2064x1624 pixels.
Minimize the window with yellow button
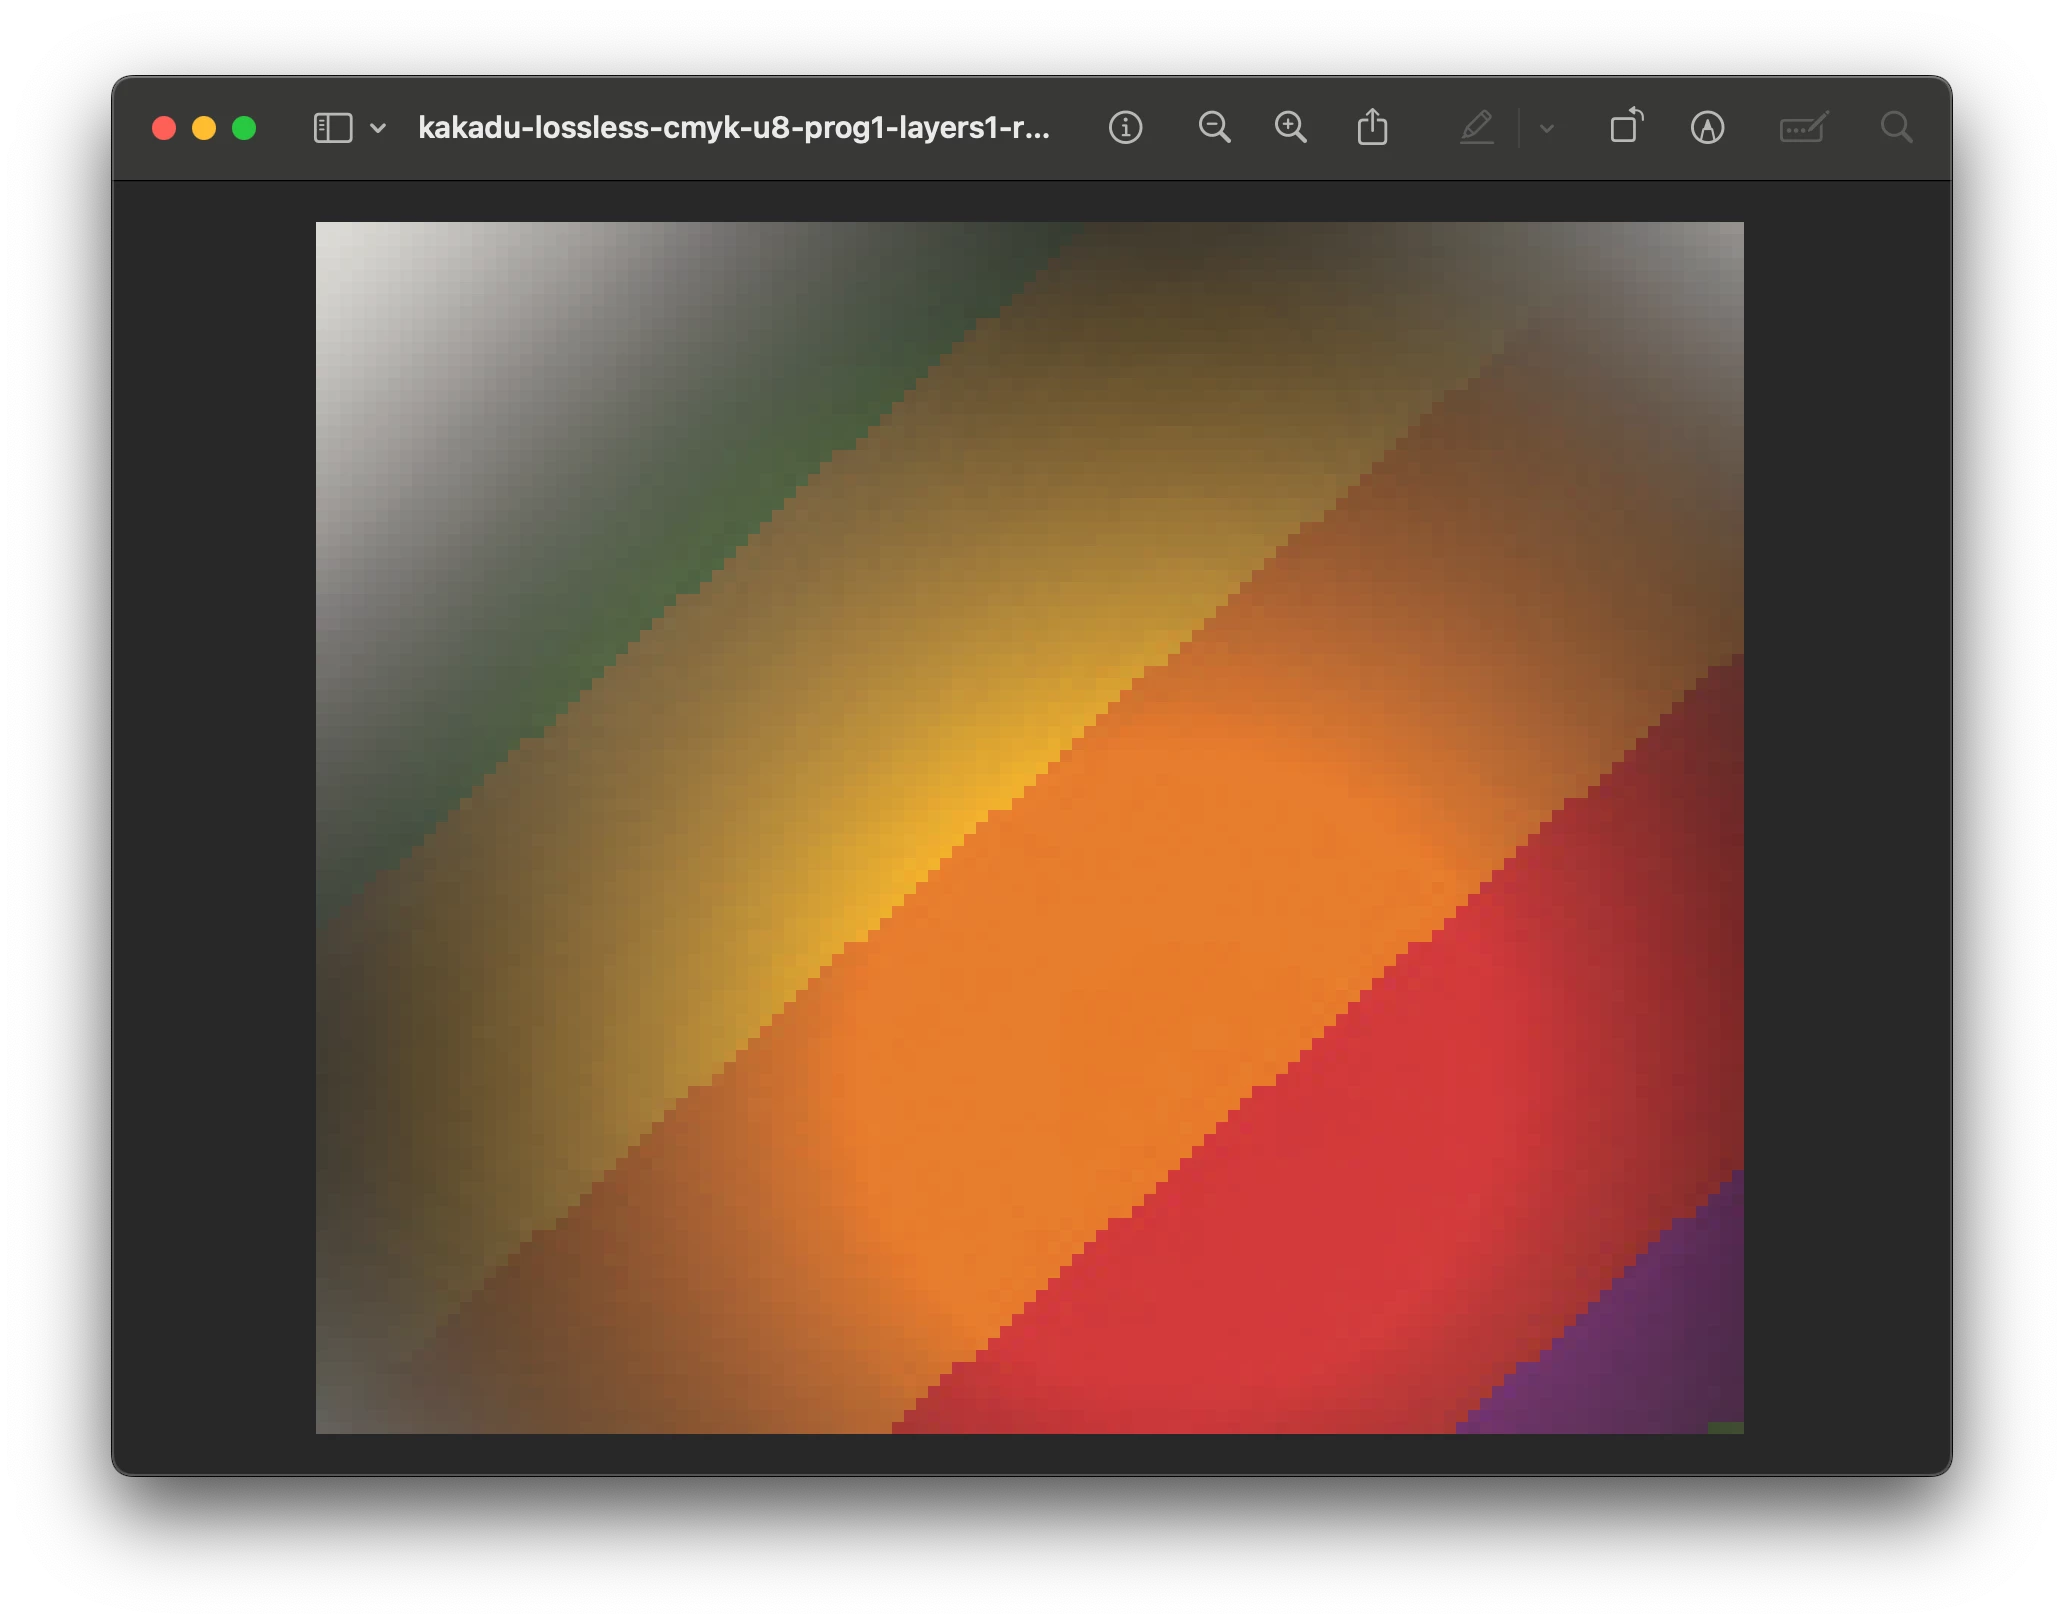[204, 128]
